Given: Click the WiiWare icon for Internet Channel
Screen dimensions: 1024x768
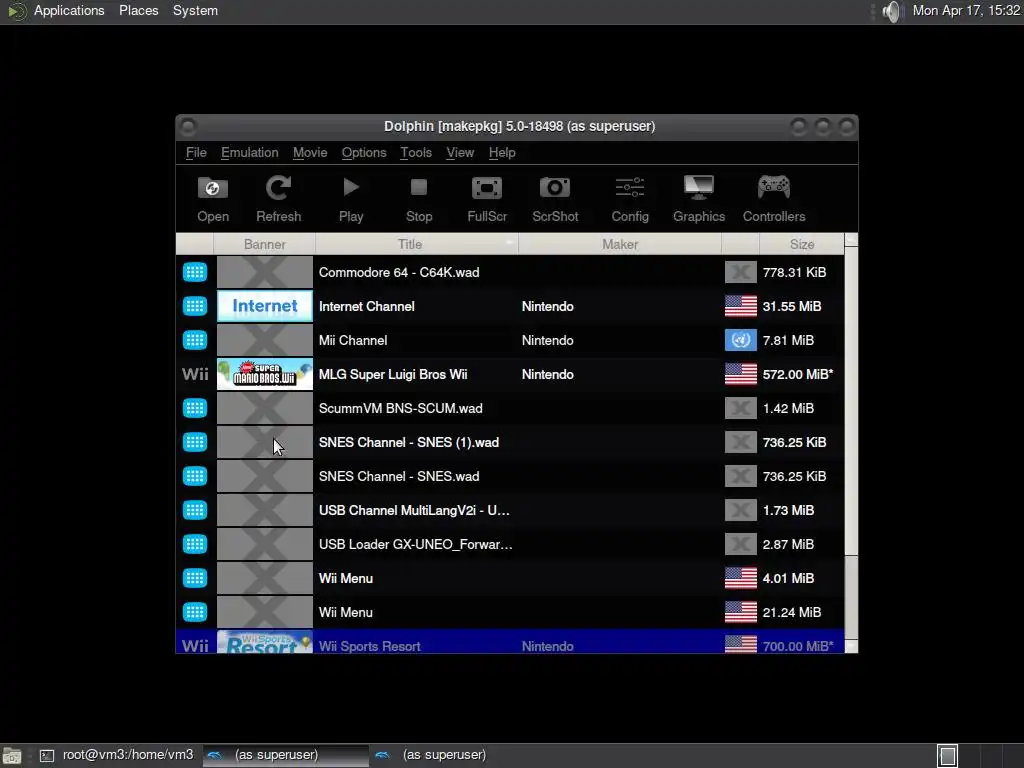Looking at the screenshot, I should [195, 306].
